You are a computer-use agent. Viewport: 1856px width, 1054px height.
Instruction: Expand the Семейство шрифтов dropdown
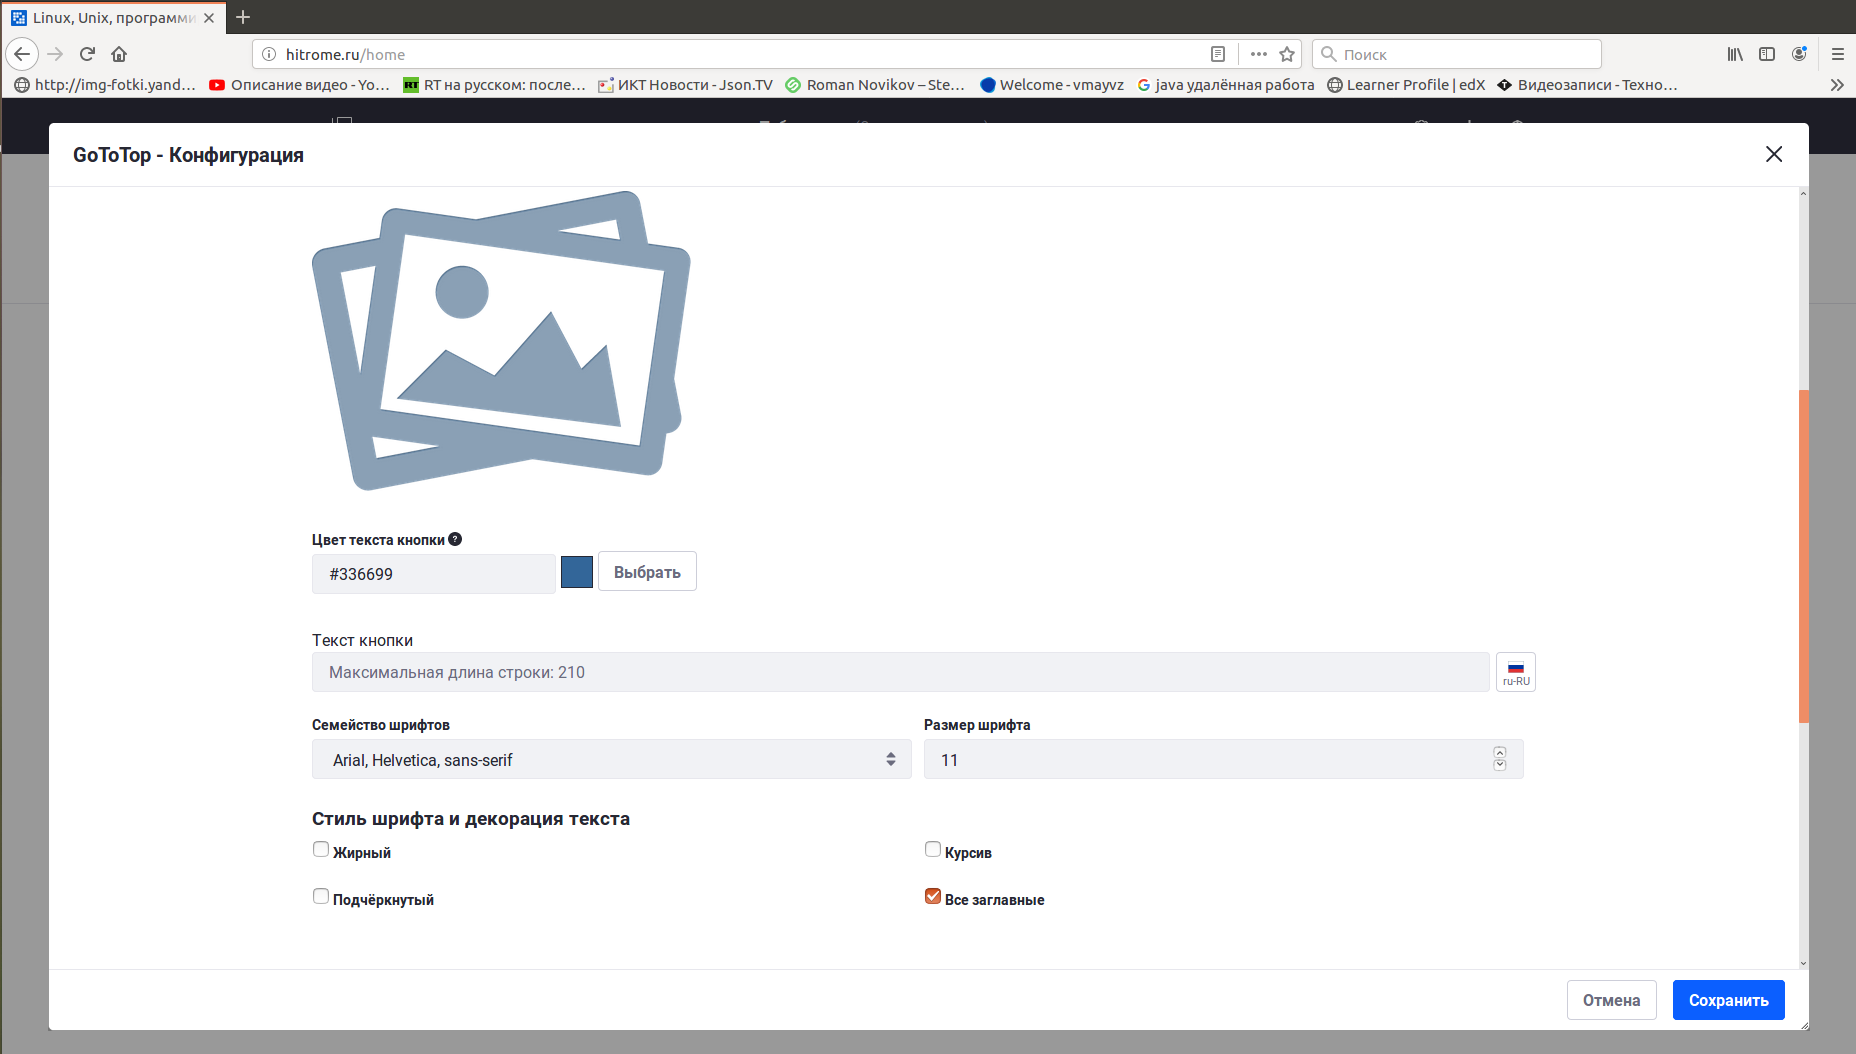(611, 760)
